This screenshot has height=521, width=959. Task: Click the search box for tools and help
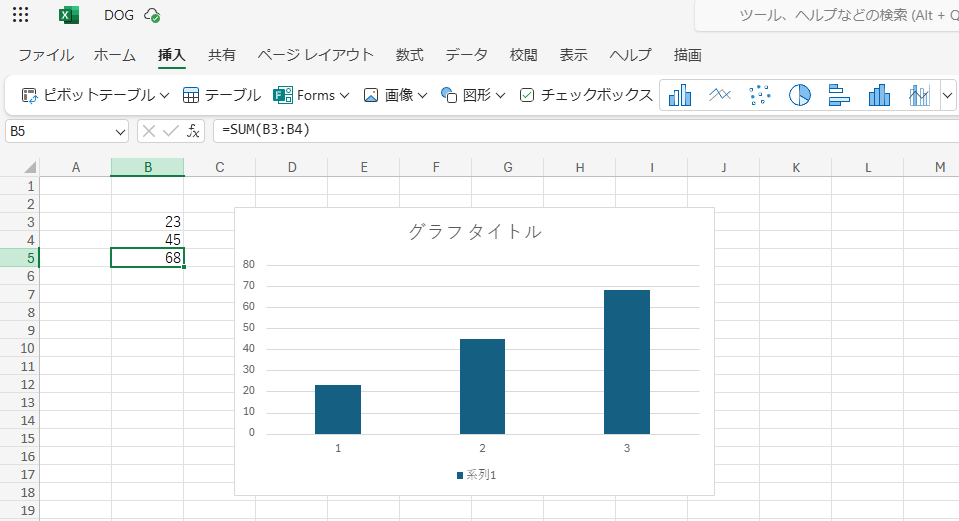pyautogui.click(x=830, y=15)
